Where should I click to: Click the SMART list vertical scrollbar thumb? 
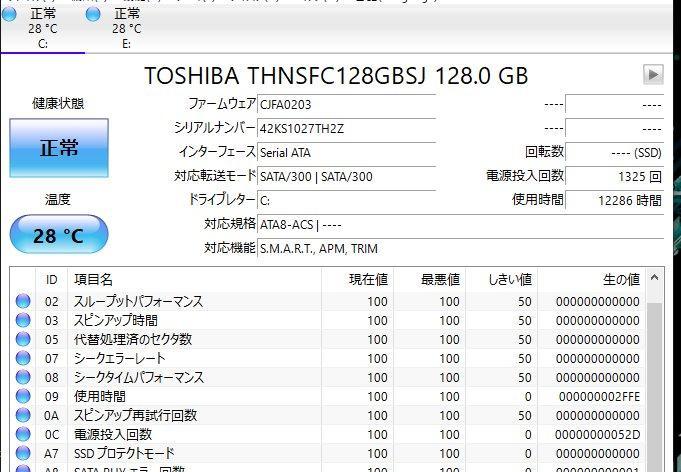coord(655,386)
